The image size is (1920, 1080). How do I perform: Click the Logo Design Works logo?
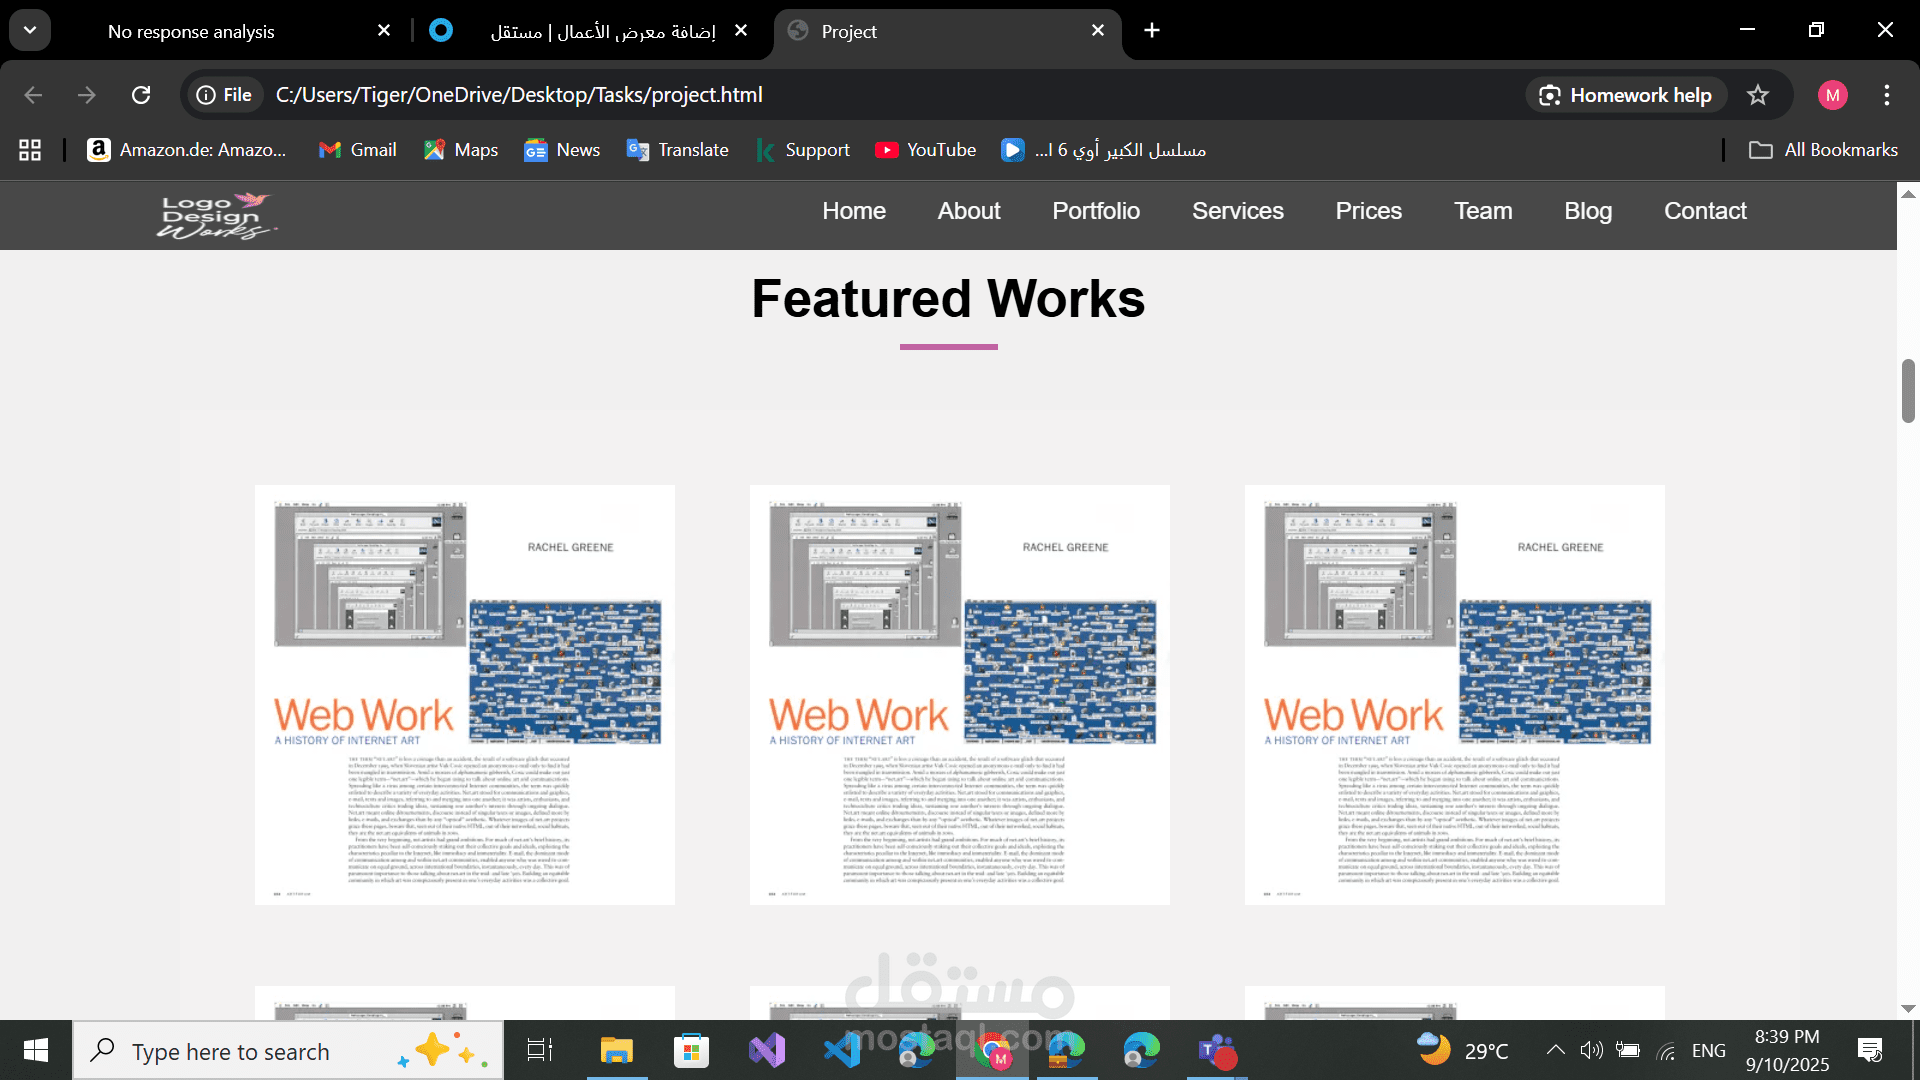click(x=216, y=215)
